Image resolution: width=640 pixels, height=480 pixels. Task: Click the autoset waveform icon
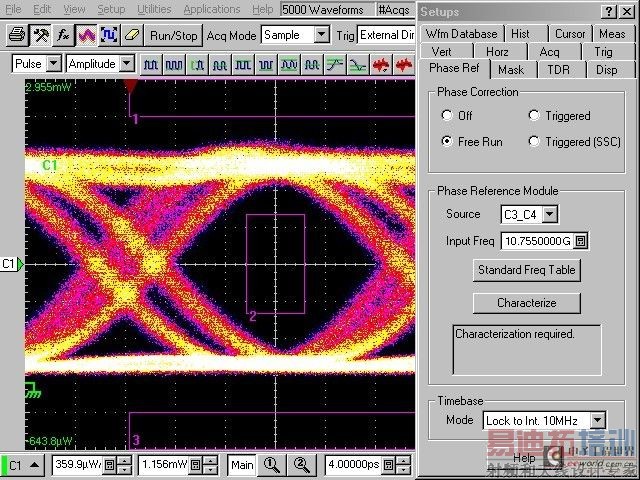tap(109, 35)
